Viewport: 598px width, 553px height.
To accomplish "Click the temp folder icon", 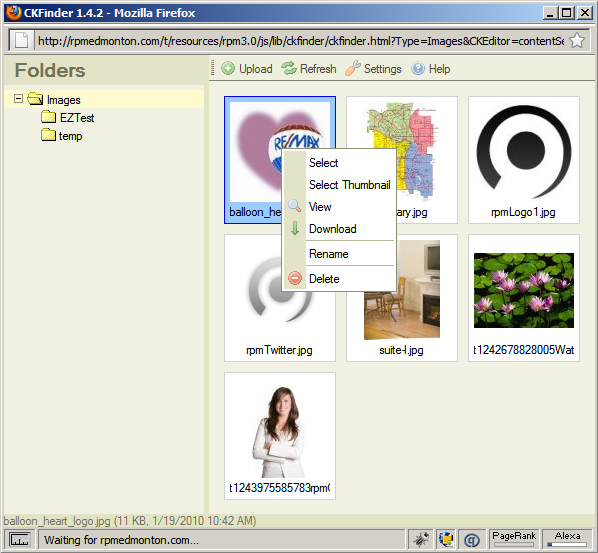I will pyautogui.click(x=48, y=135).
